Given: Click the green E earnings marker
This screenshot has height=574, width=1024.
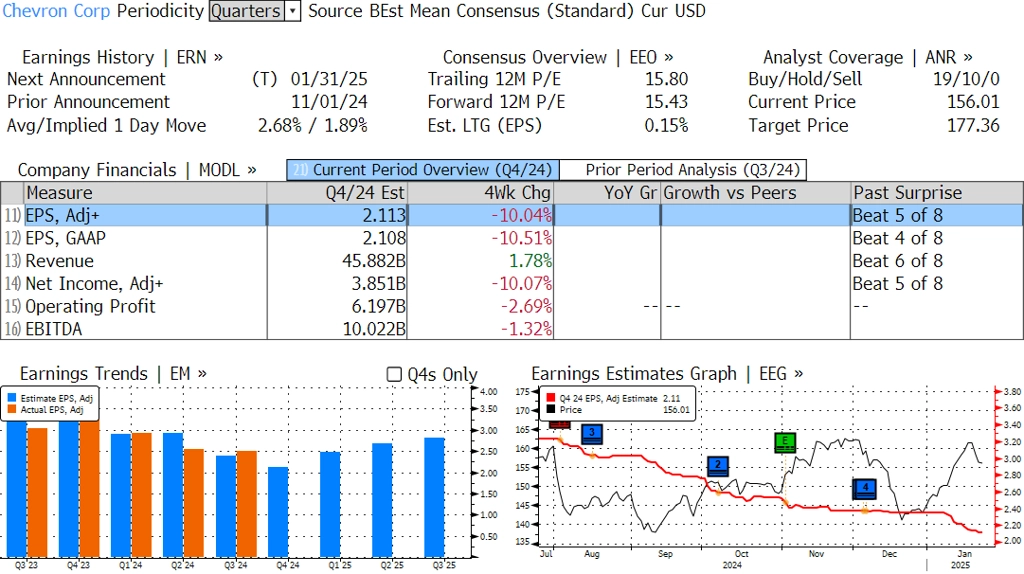Looking at the screenshot, I should [x=784, y=442].
